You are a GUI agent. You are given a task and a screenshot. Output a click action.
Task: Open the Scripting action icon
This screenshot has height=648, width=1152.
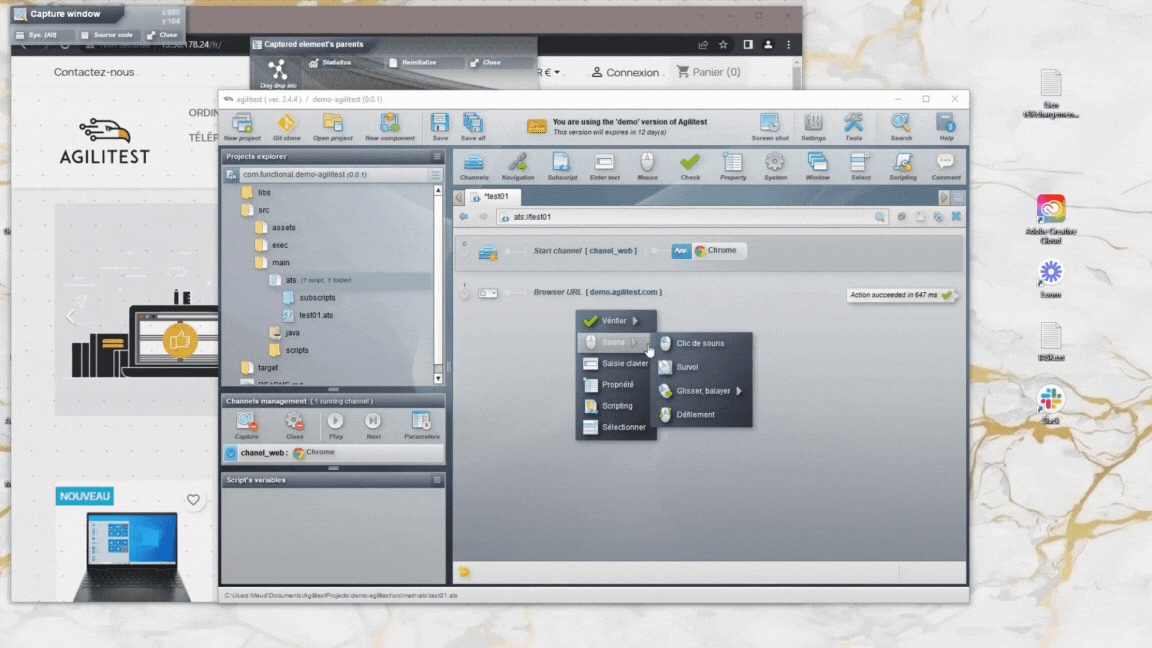(x=903, y=166)
